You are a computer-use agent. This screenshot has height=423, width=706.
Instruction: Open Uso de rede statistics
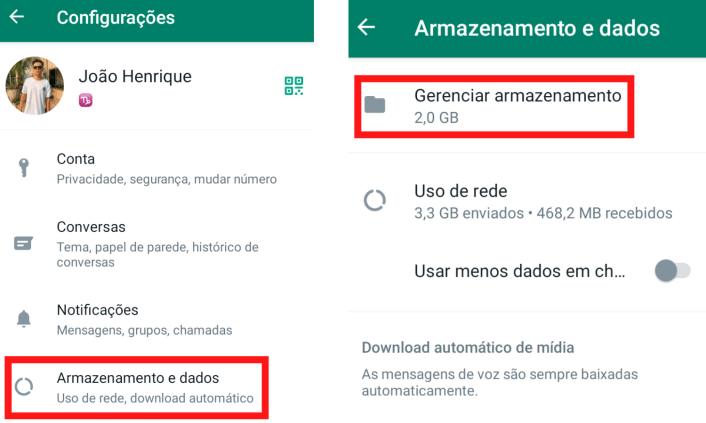point(527,201)
